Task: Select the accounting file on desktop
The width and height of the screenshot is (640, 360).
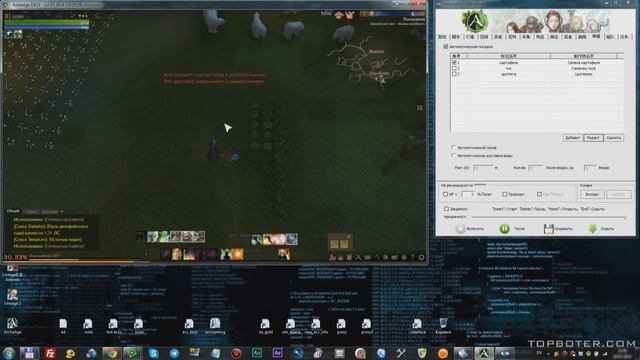Action: 215,326
